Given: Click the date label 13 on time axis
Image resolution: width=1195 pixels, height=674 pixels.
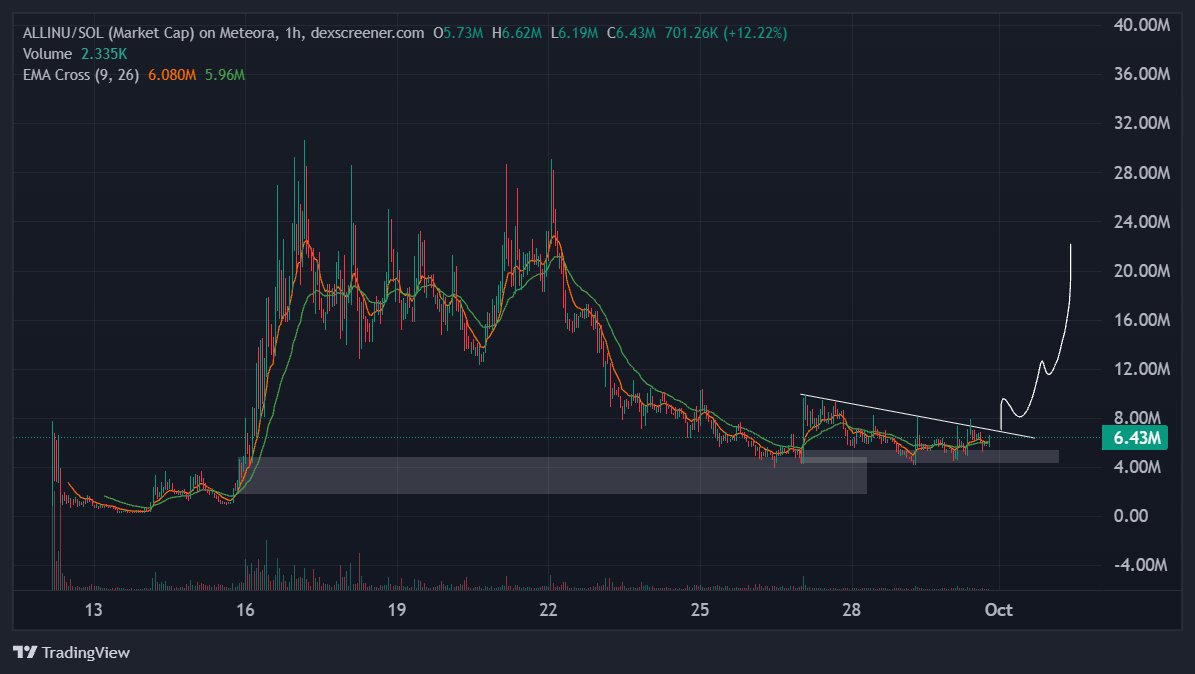Looking at the screenshot, I should 93,610.
